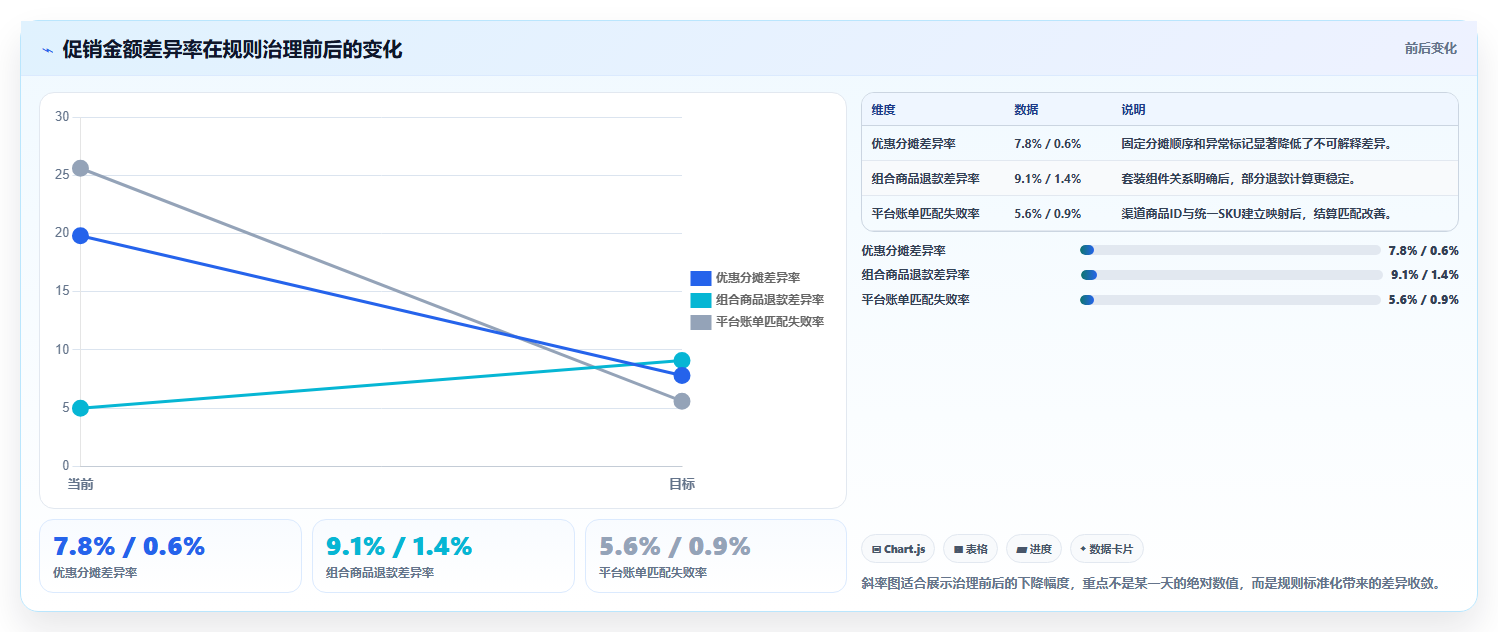Click the 目标 x-axis label
Image resolution: width=1498 pixels, height=632 pixels.
click(x=682, y=484)
